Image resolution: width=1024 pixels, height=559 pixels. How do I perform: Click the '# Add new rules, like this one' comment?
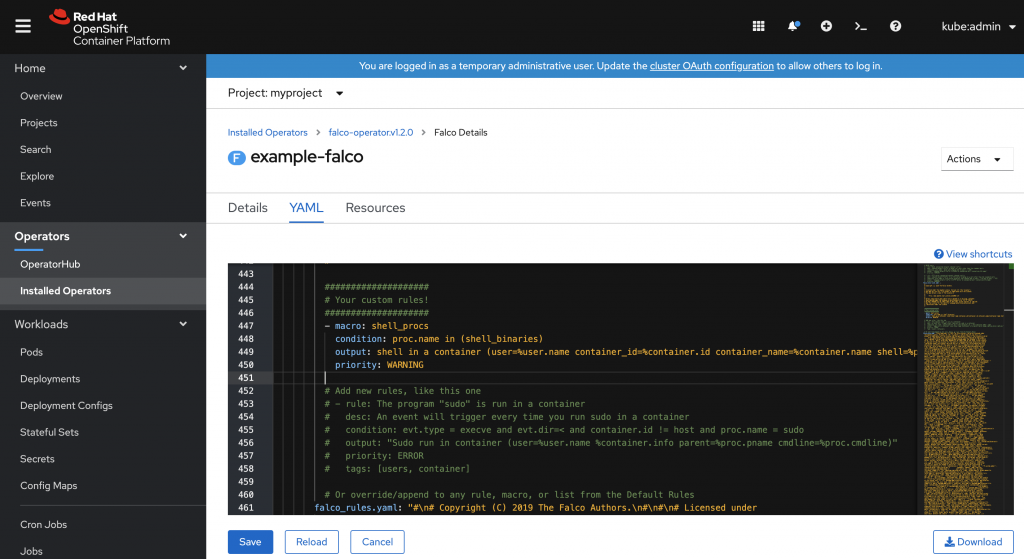click(x=402, y=391)
